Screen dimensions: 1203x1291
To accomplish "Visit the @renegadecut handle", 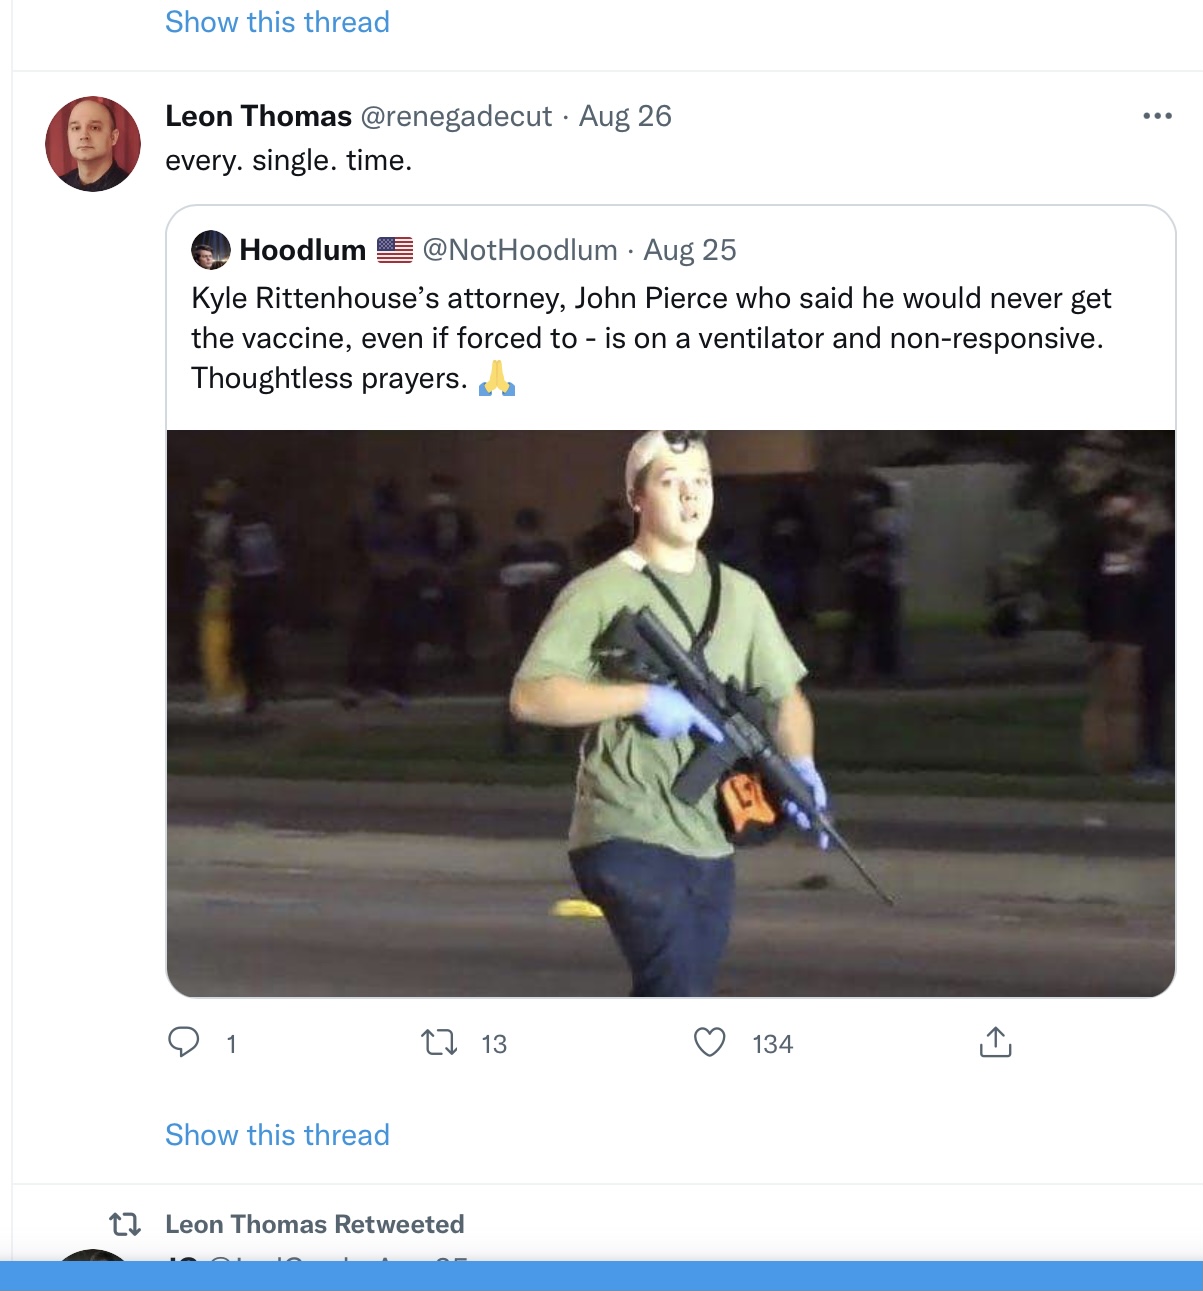I will click(x=456, y=116).
